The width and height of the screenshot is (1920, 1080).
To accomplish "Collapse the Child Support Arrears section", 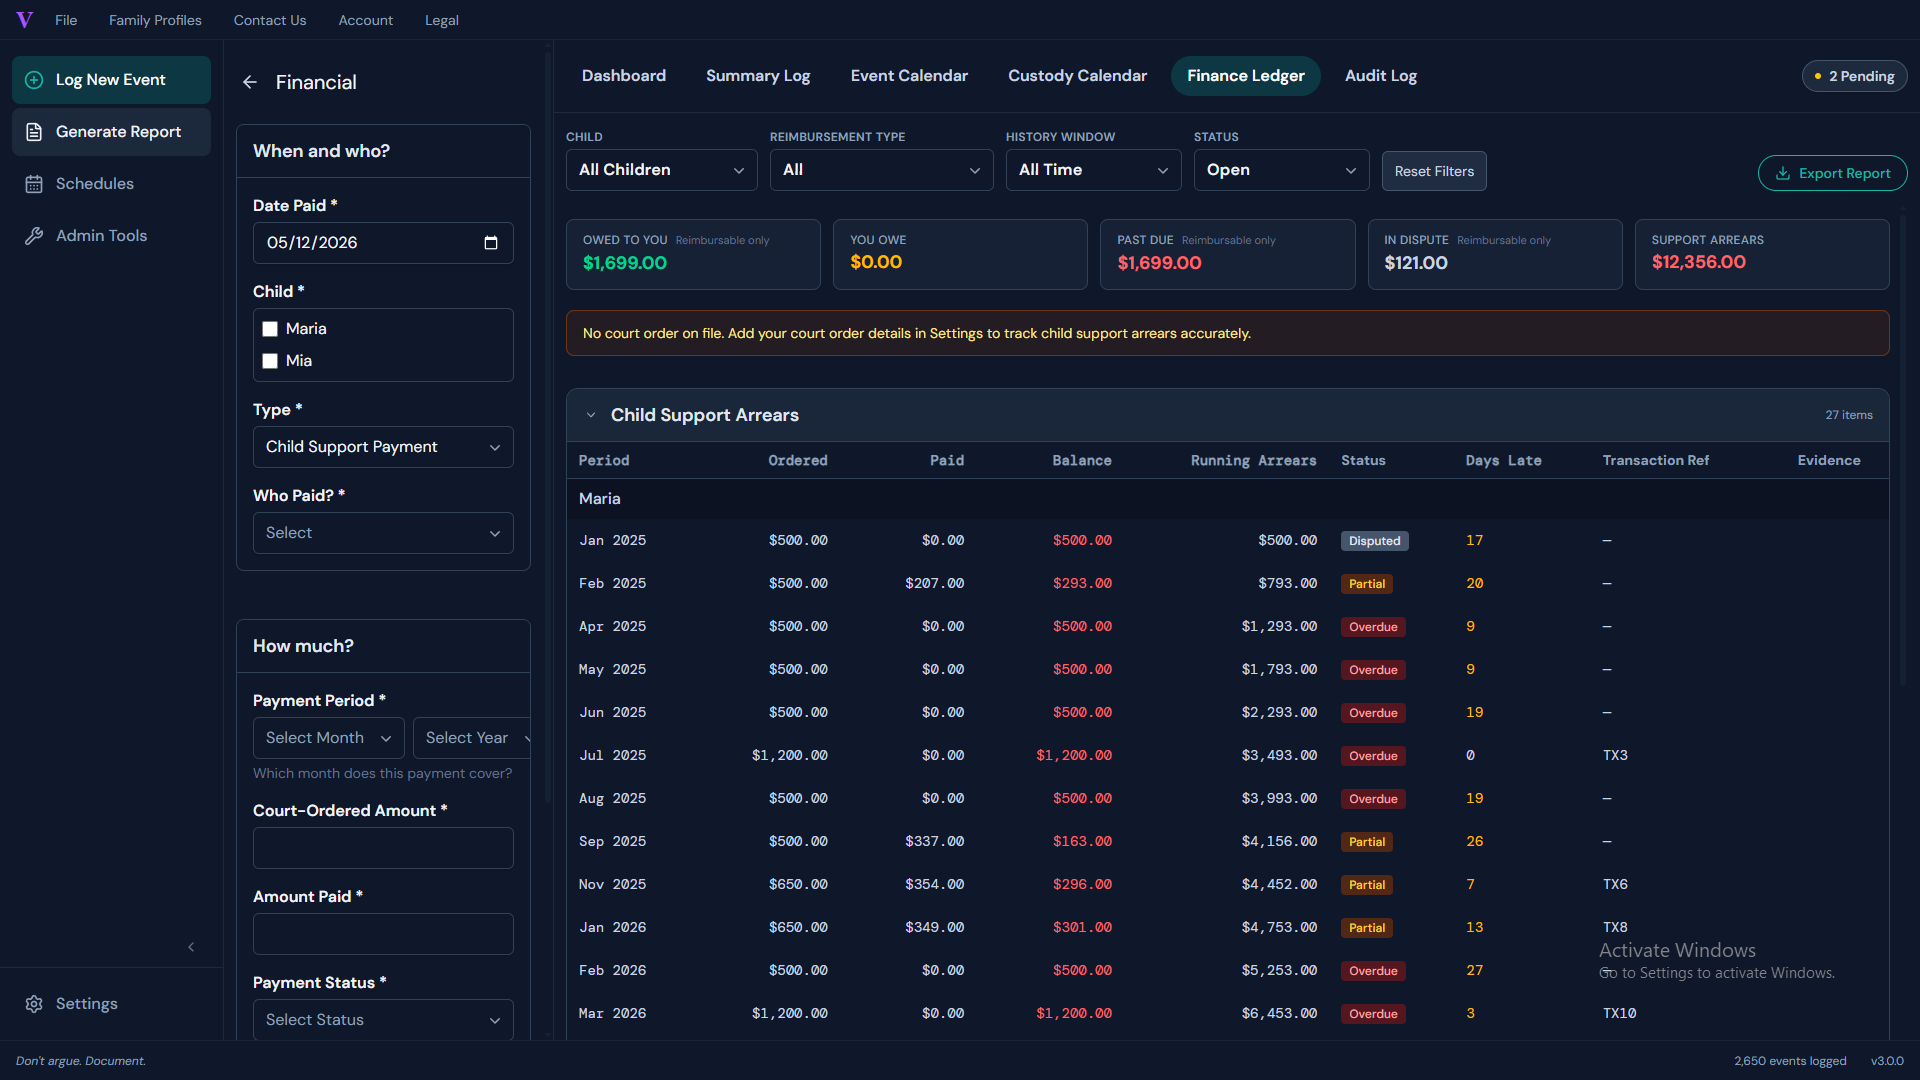I will (591, 415).
